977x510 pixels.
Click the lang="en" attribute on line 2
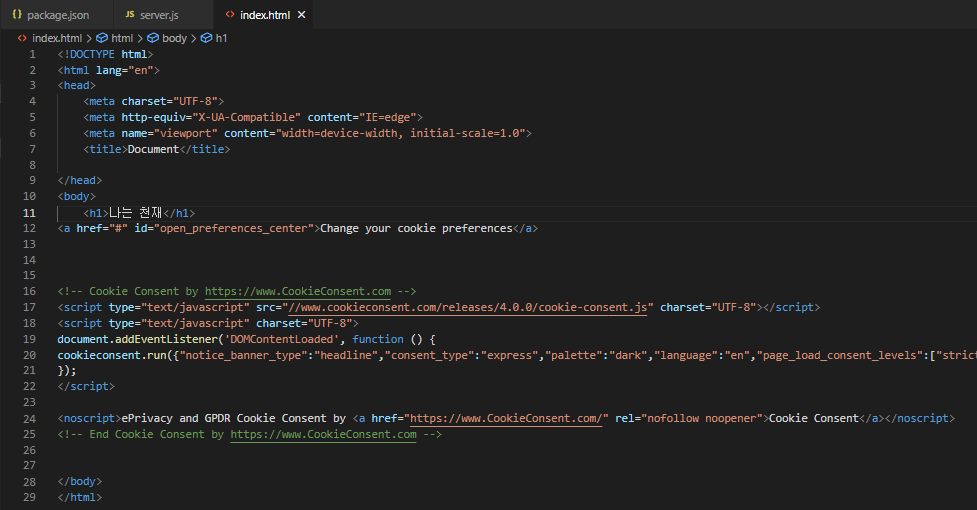click(125, 70)
